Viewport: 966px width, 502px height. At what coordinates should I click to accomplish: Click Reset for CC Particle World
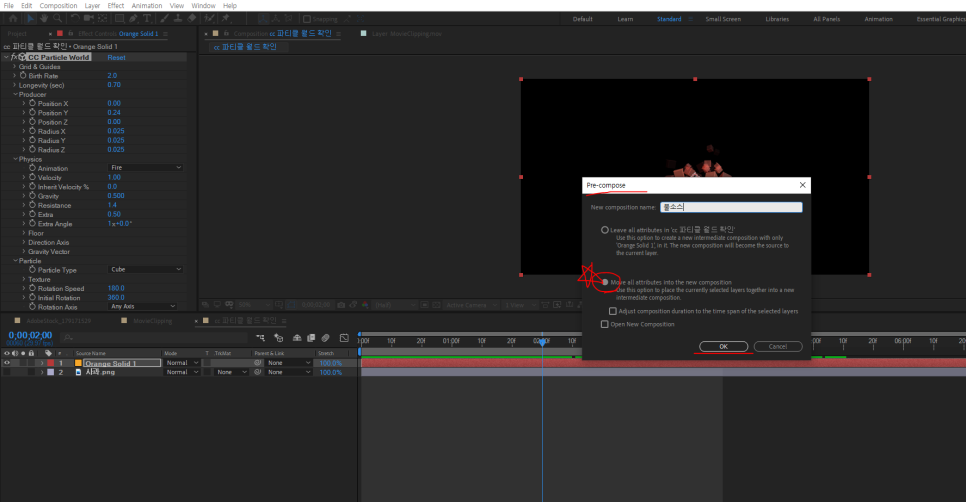click(116, 57)
